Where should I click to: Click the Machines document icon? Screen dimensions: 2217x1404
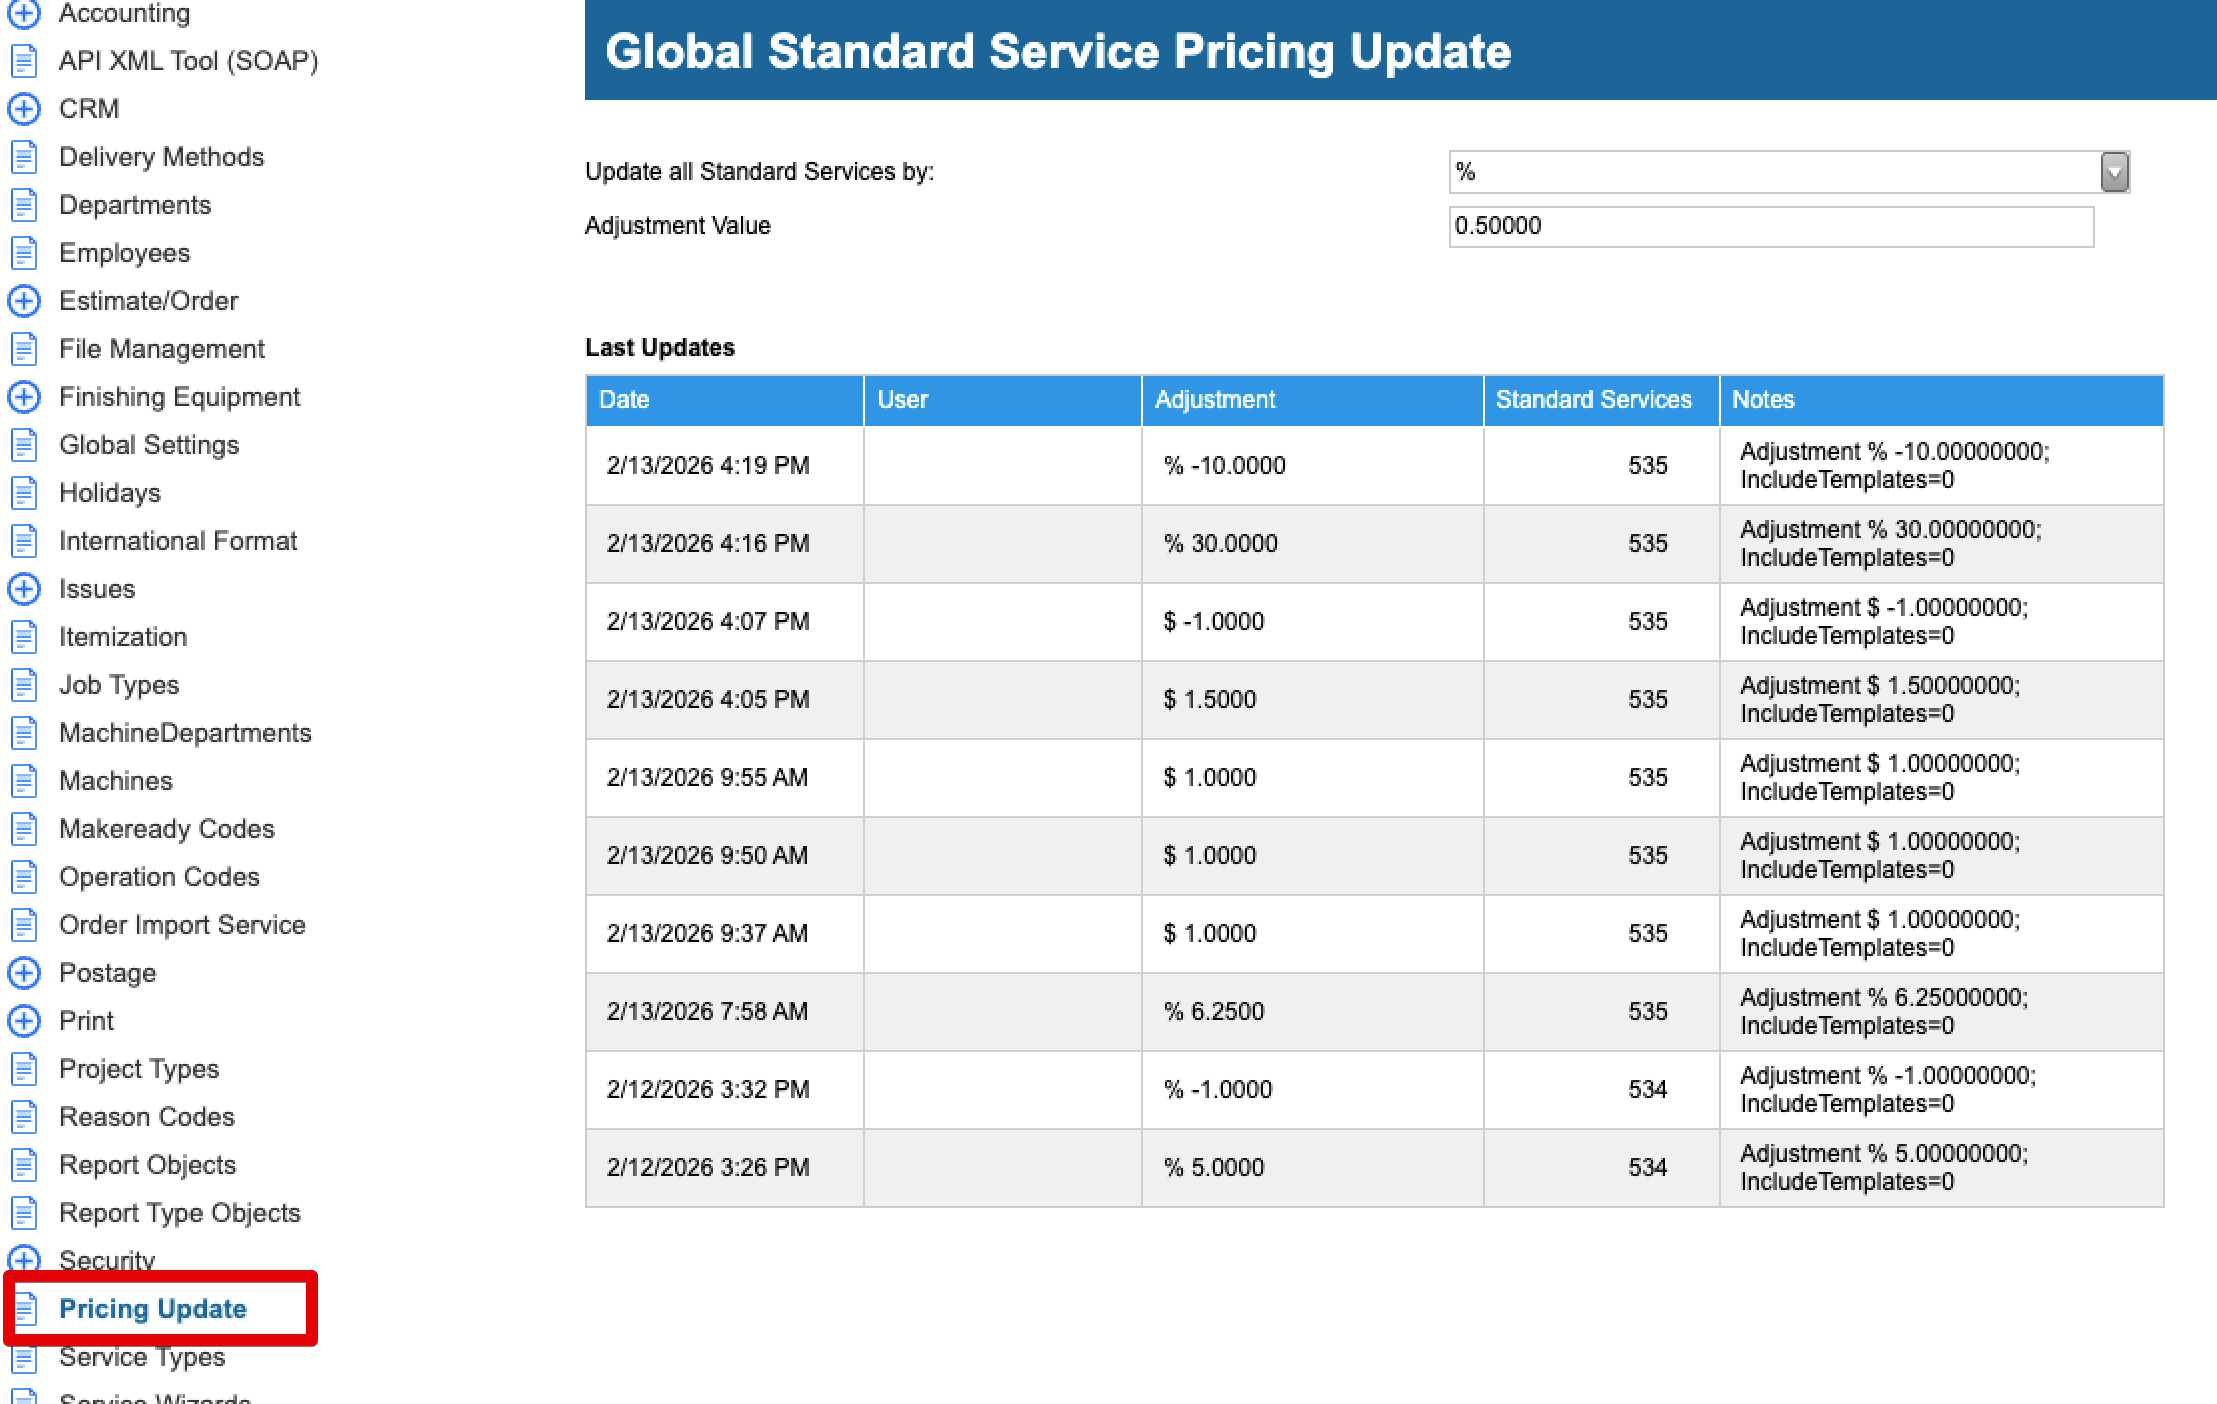(x=24, y=781)
